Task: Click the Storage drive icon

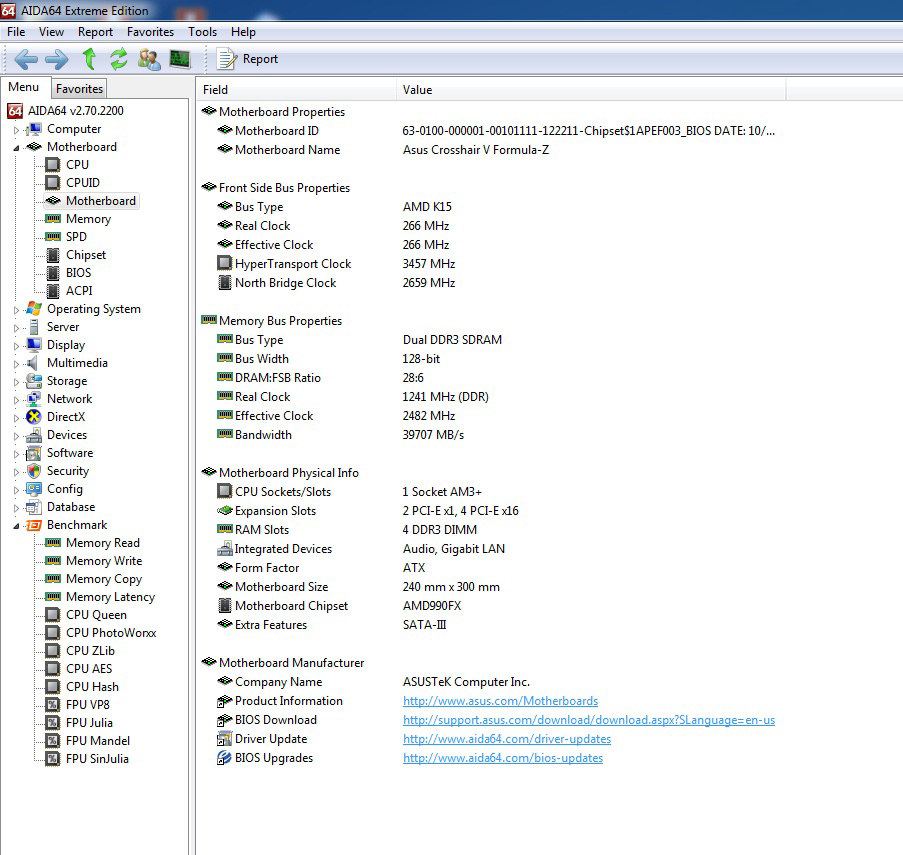Action: [x=34, y=381]
